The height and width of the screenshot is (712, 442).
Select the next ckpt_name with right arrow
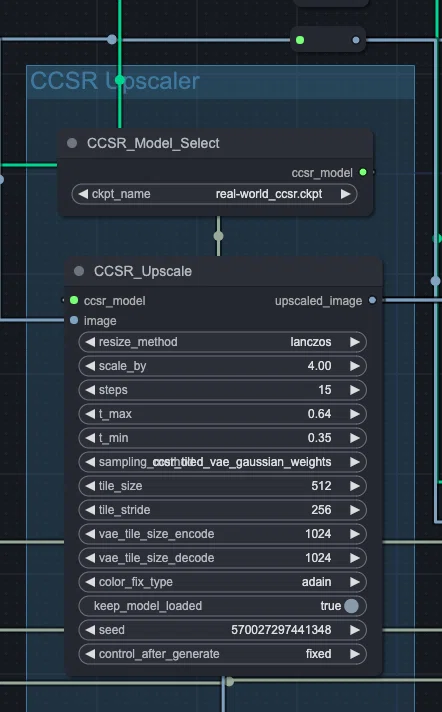(346, 194)
